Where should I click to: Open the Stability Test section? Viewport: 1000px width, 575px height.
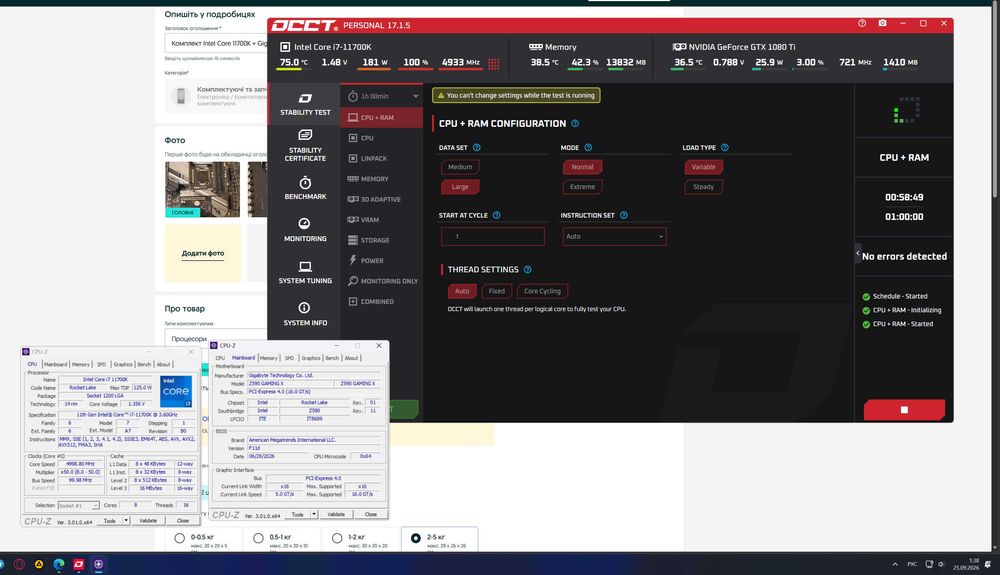[x=305, y=104]
